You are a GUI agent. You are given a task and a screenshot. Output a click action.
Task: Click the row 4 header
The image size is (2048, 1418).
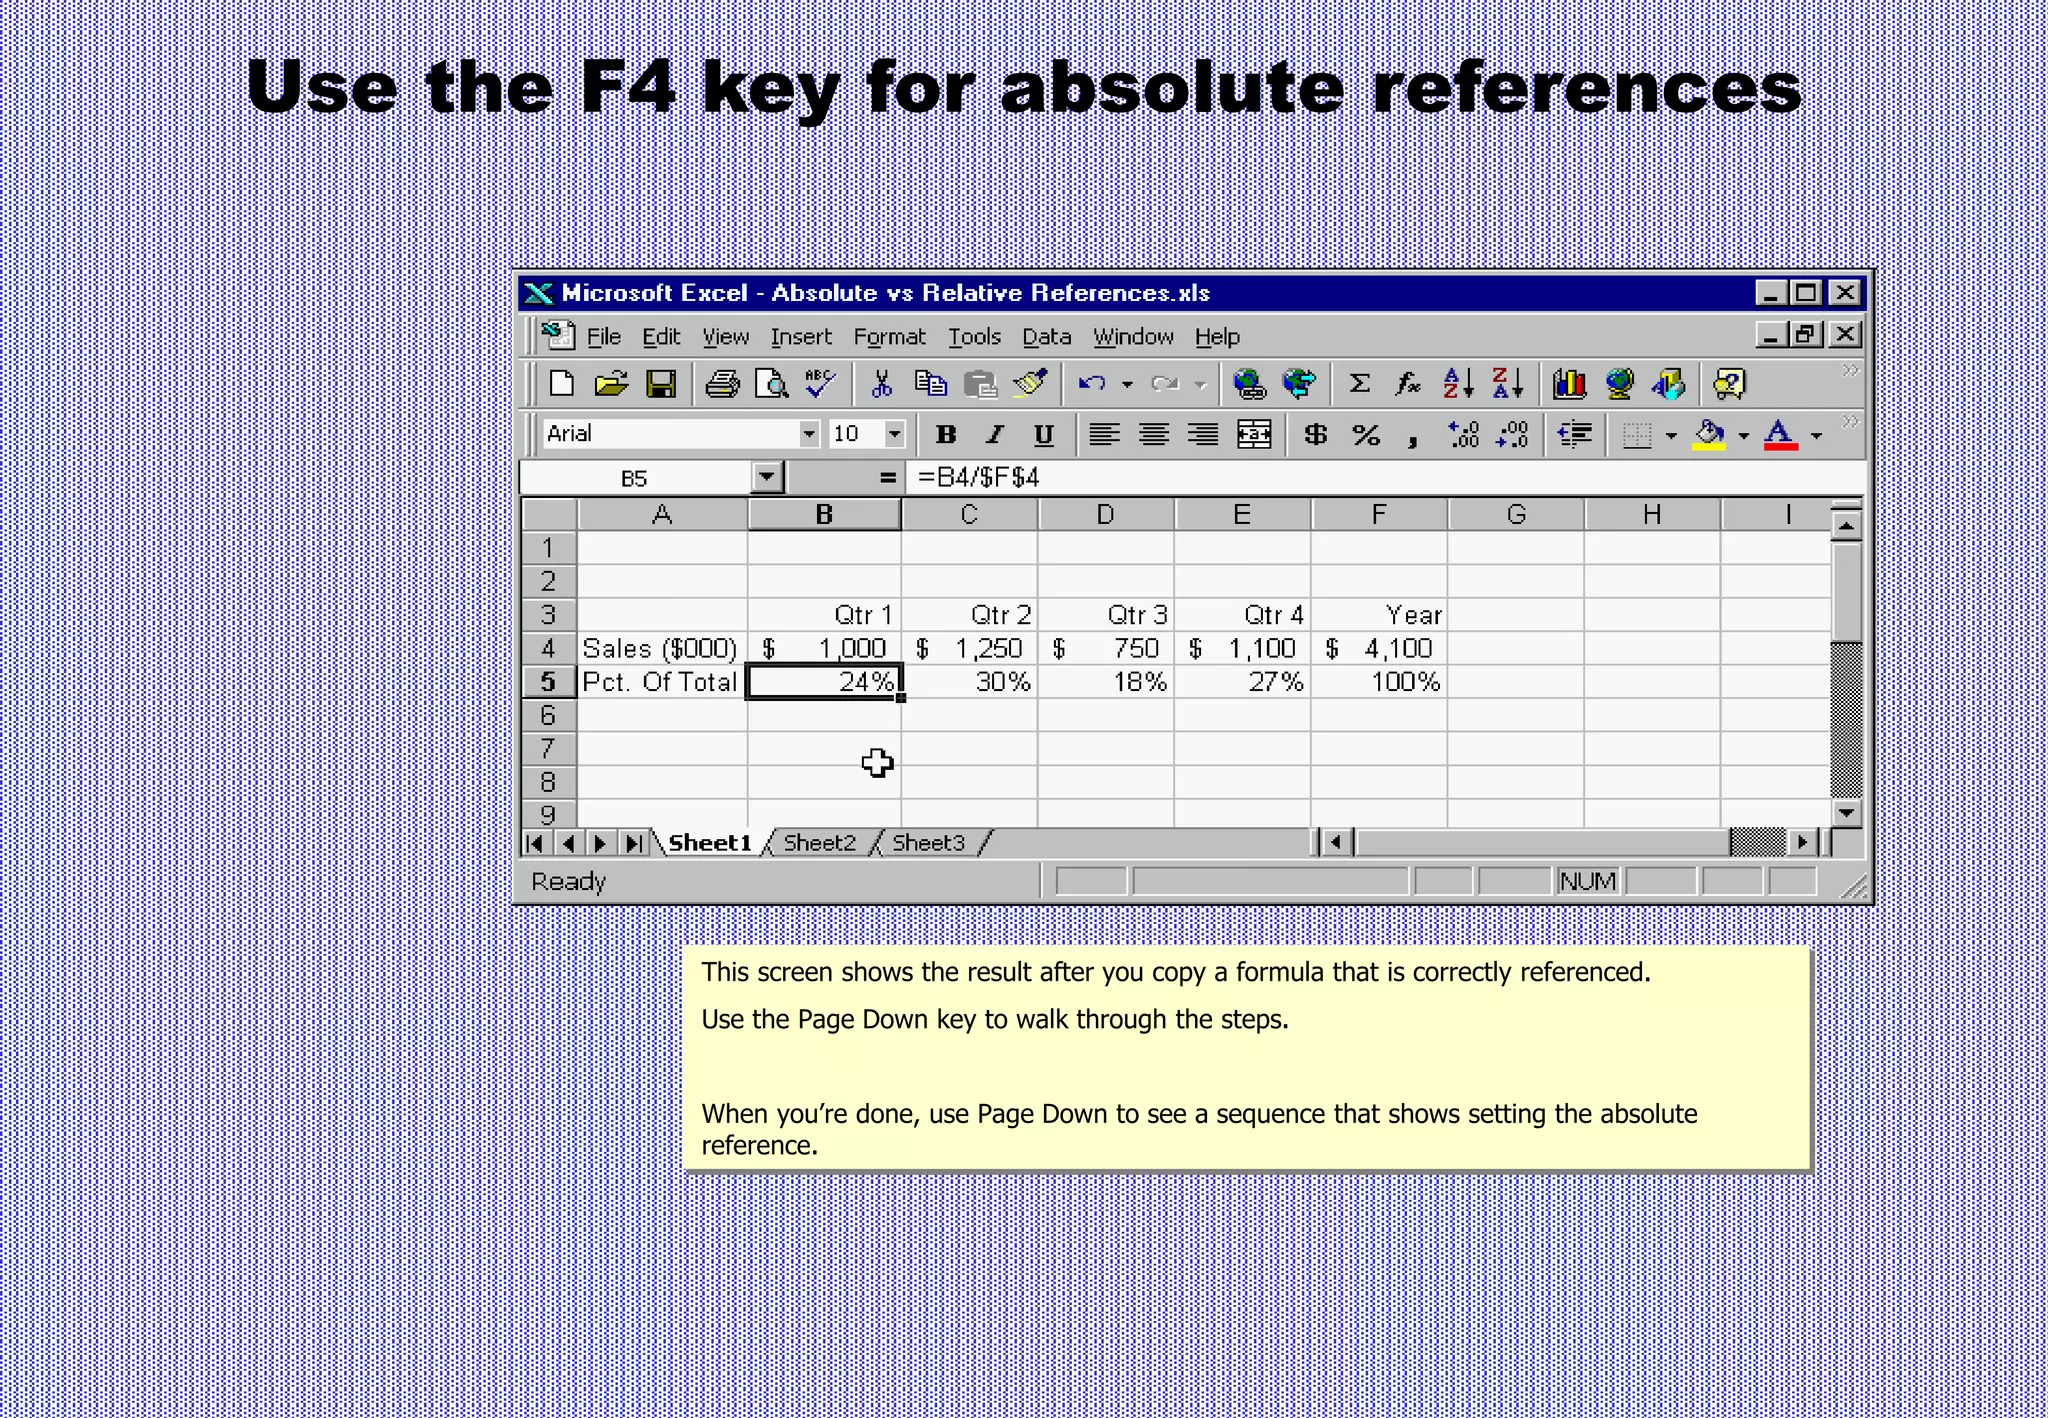[548, 649]
